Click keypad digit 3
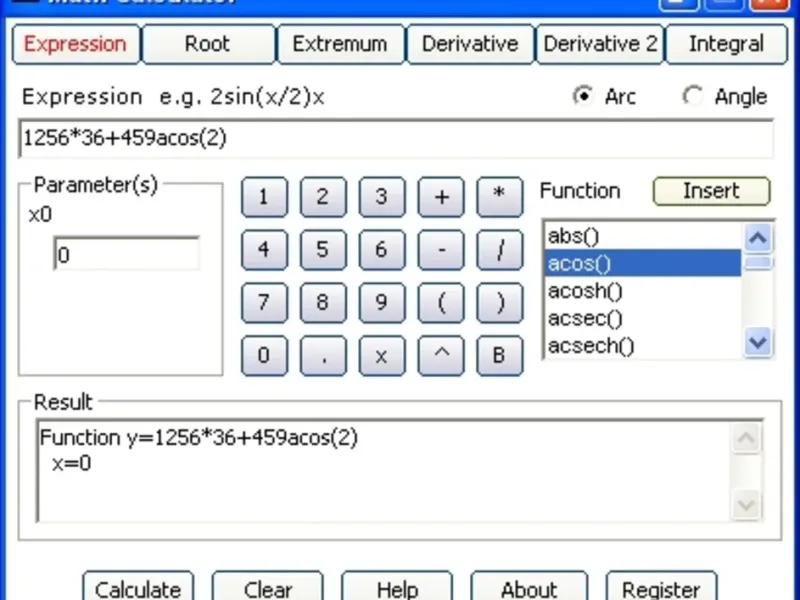This screenshot has width=800, height=600. pyautogui.click(x=382, y=197)
